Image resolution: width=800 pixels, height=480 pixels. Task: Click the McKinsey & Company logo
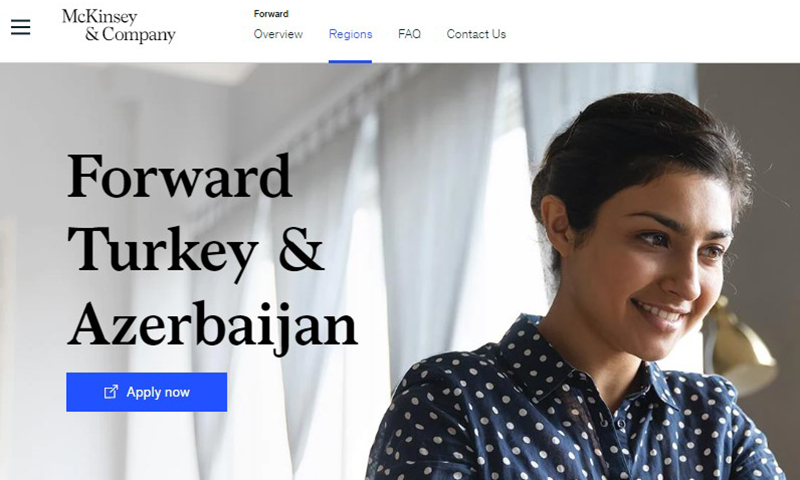tap(119, 26)
